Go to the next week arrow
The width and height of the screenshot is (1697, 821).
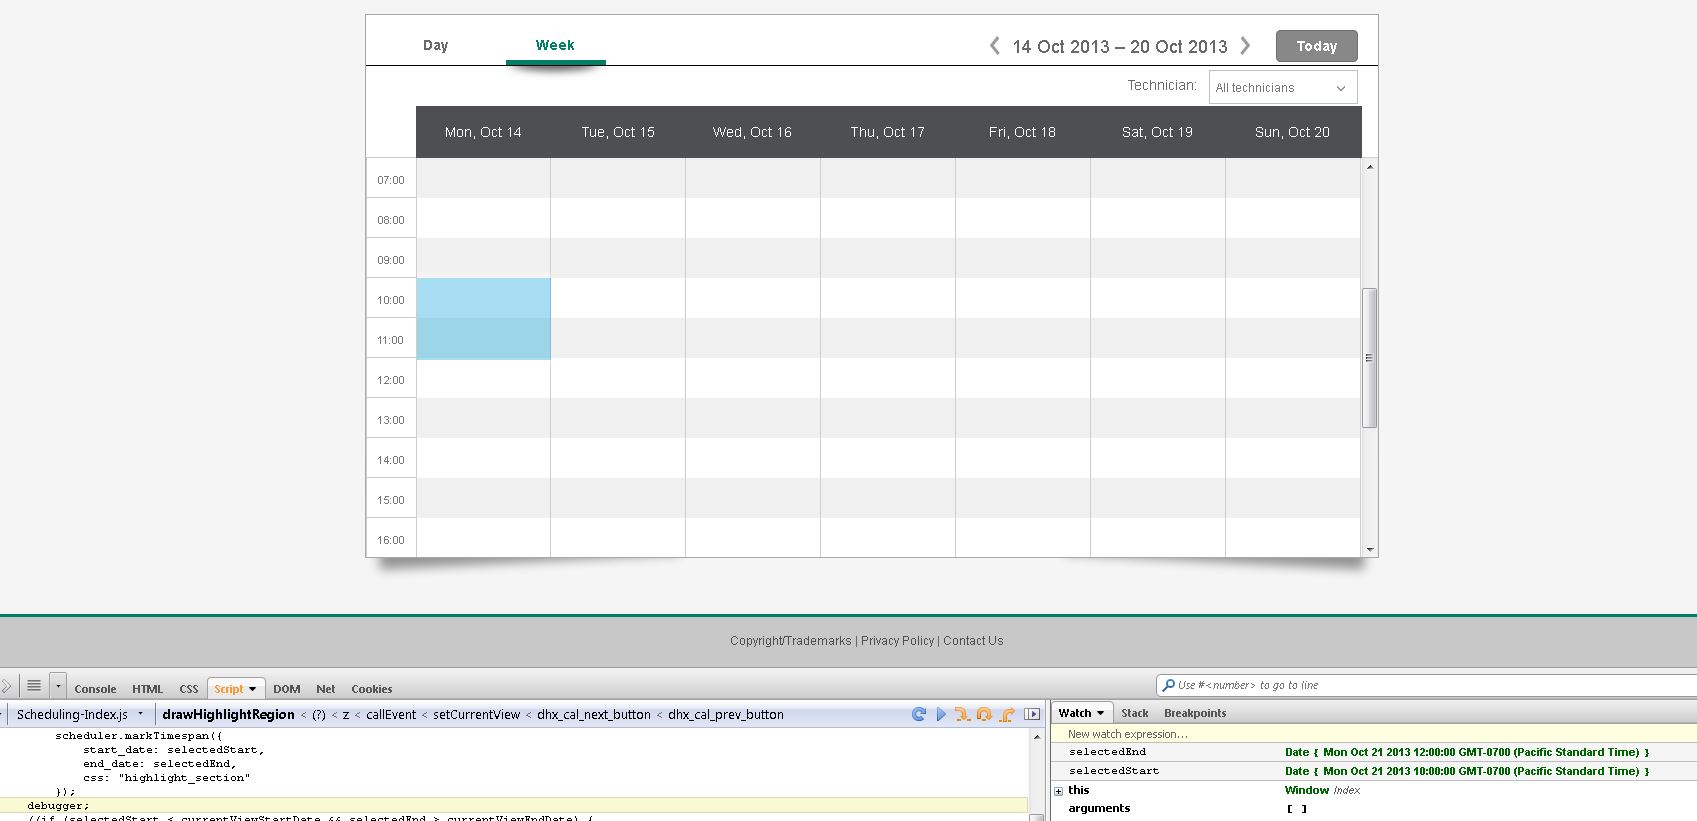point(1245,46)
